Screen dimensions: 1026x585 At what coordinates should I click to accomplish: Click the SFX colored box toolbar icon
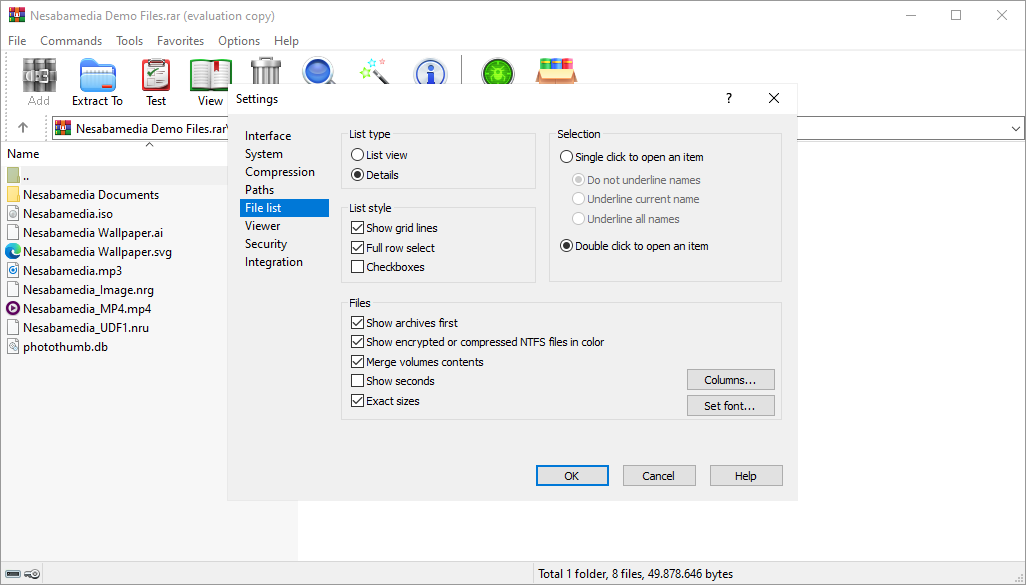click(x=556, y=72)
